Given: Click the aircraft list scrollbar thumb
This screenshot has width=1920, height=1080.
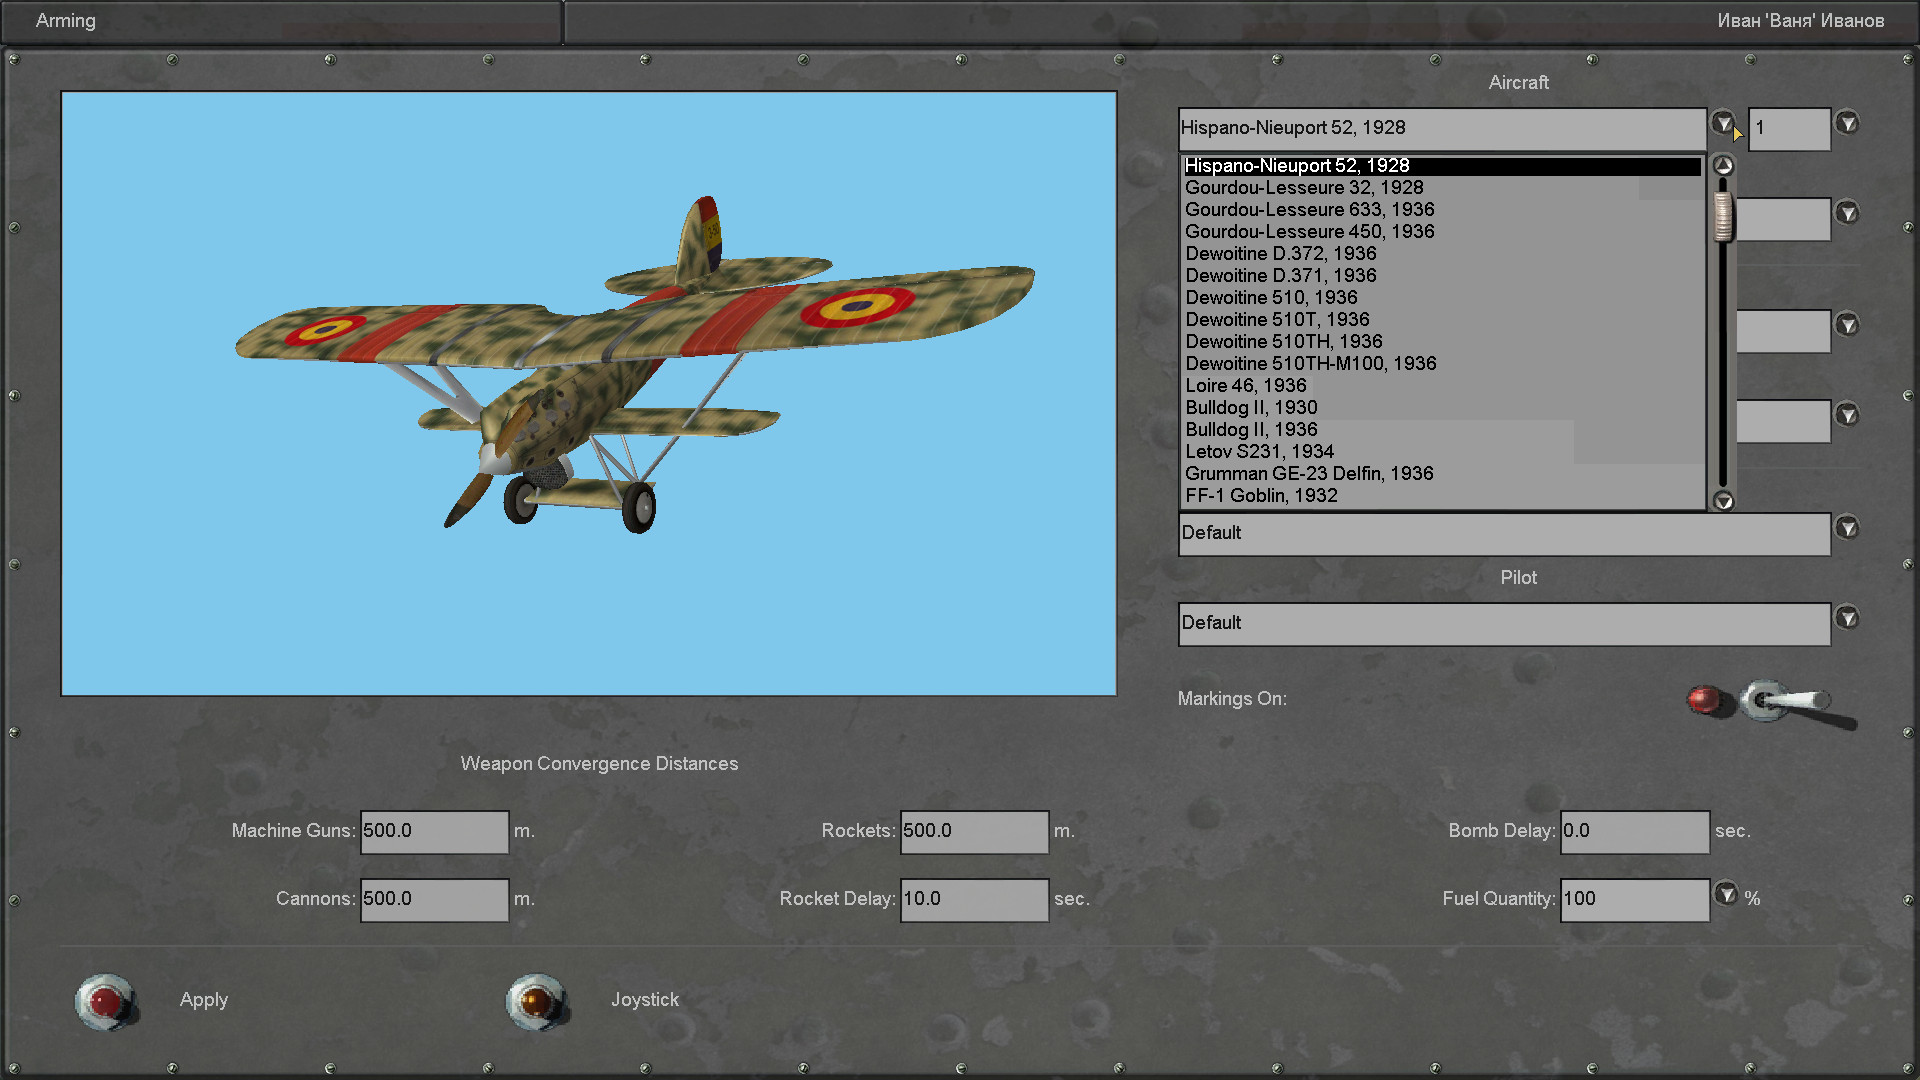Looking at the screenshot, I should pos(1723,216).
